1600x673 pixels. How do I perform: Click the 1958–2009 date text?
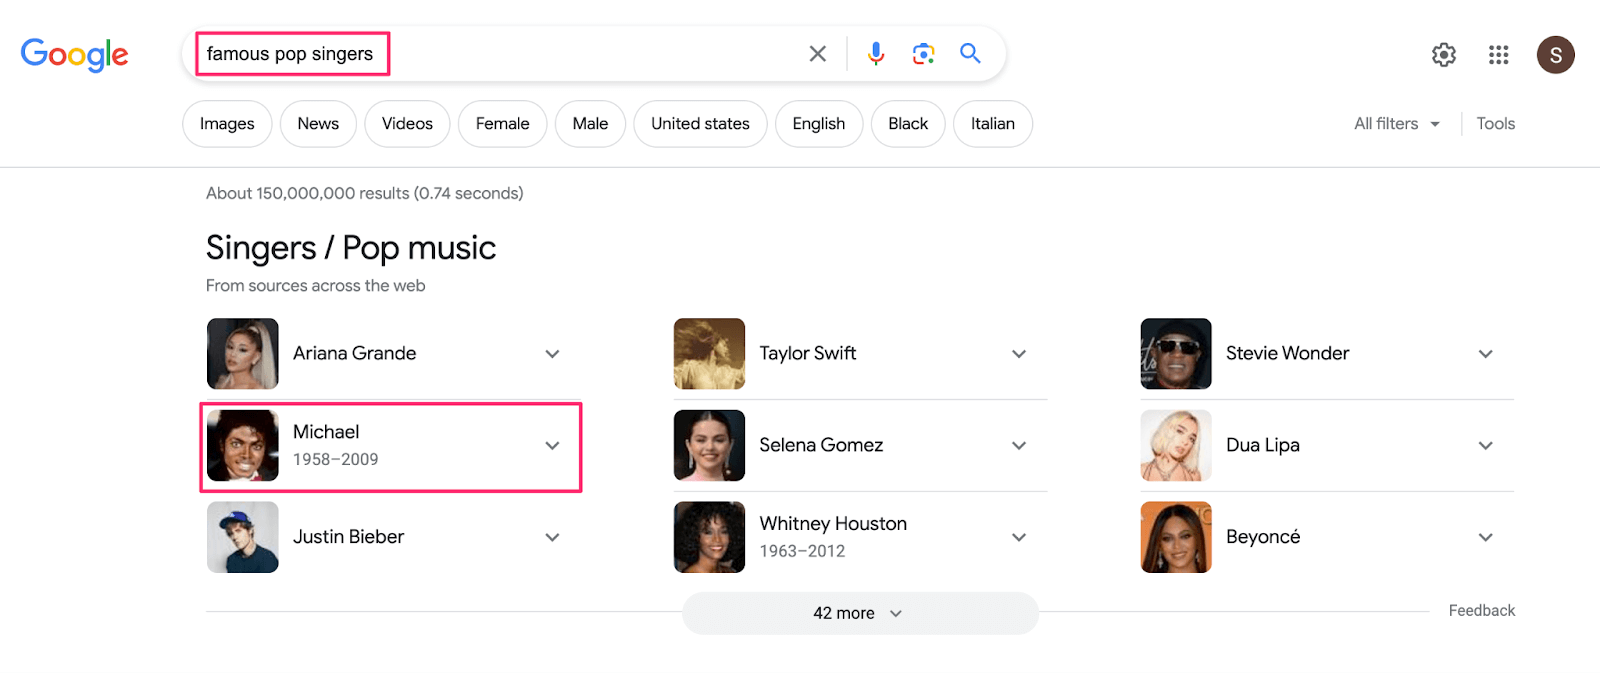335,459
